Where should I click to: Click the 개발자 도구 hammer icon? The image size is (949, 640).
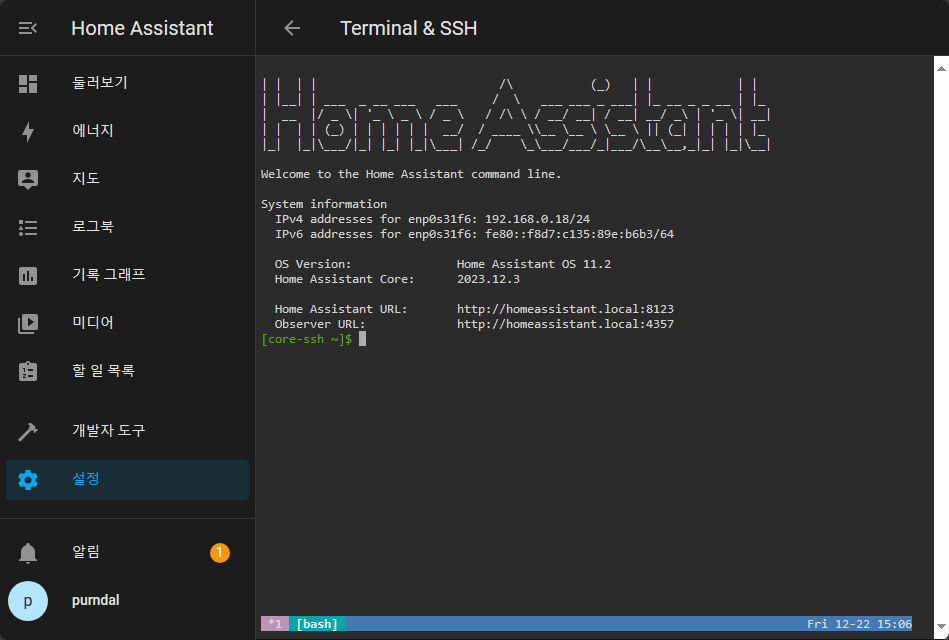pyautogui.click(x=28, y=431)
